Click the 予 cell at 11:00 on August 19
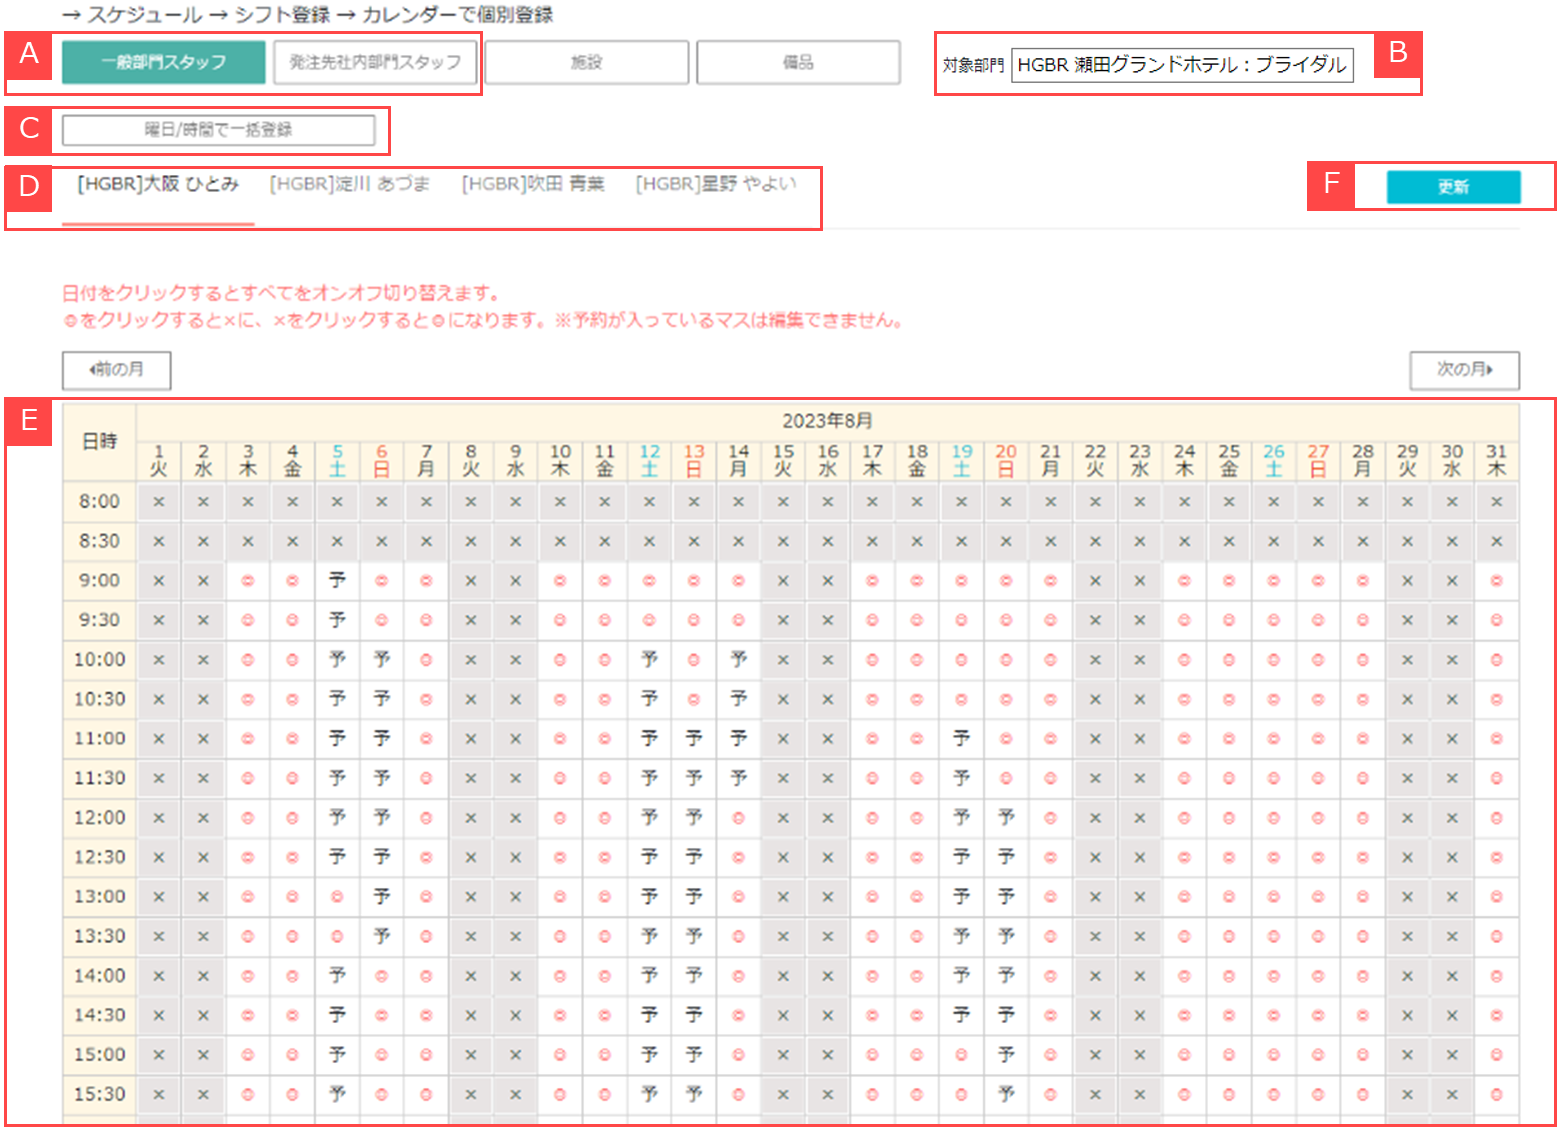 click(x=961, y=739)
